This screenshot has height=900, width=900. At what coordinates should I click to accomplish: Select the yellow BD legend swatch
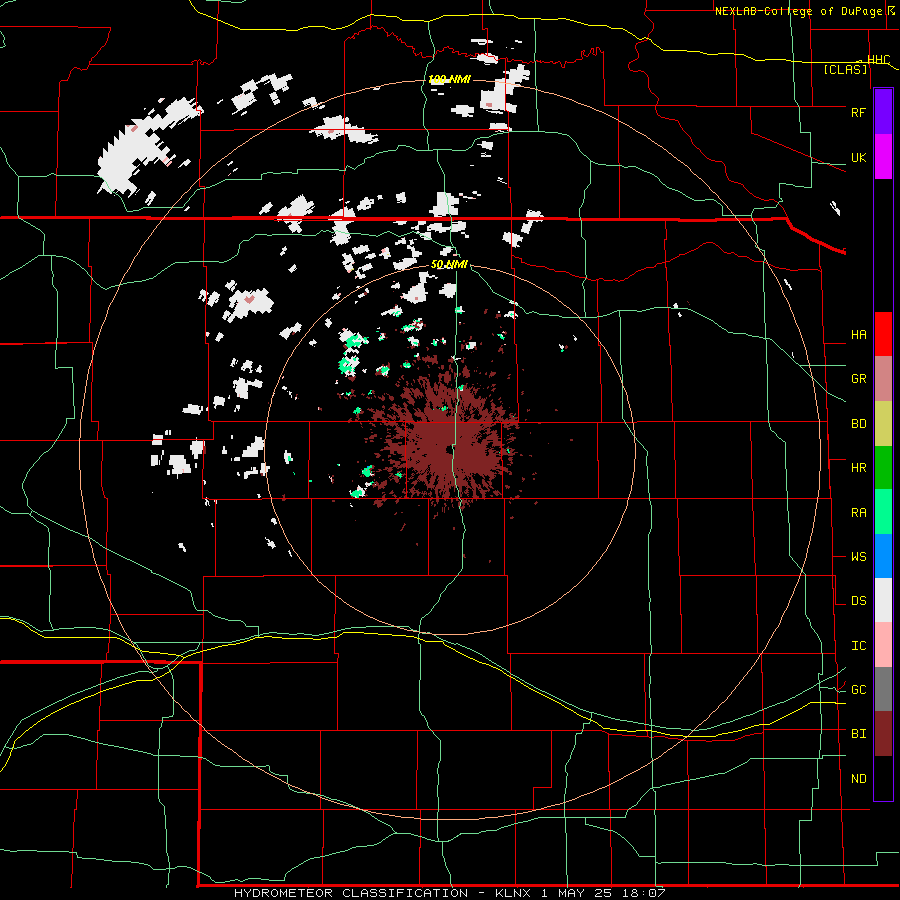(883, 424)
